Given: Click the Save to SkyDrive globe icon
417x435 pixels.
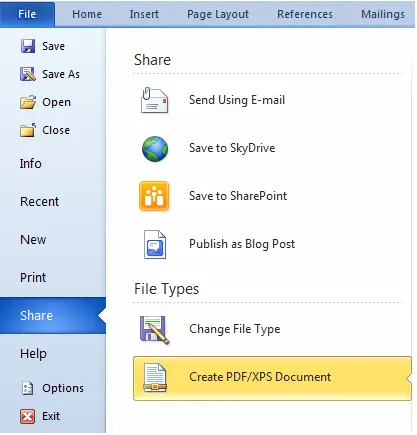Looking at the screenshot, I should click(155, 148).
